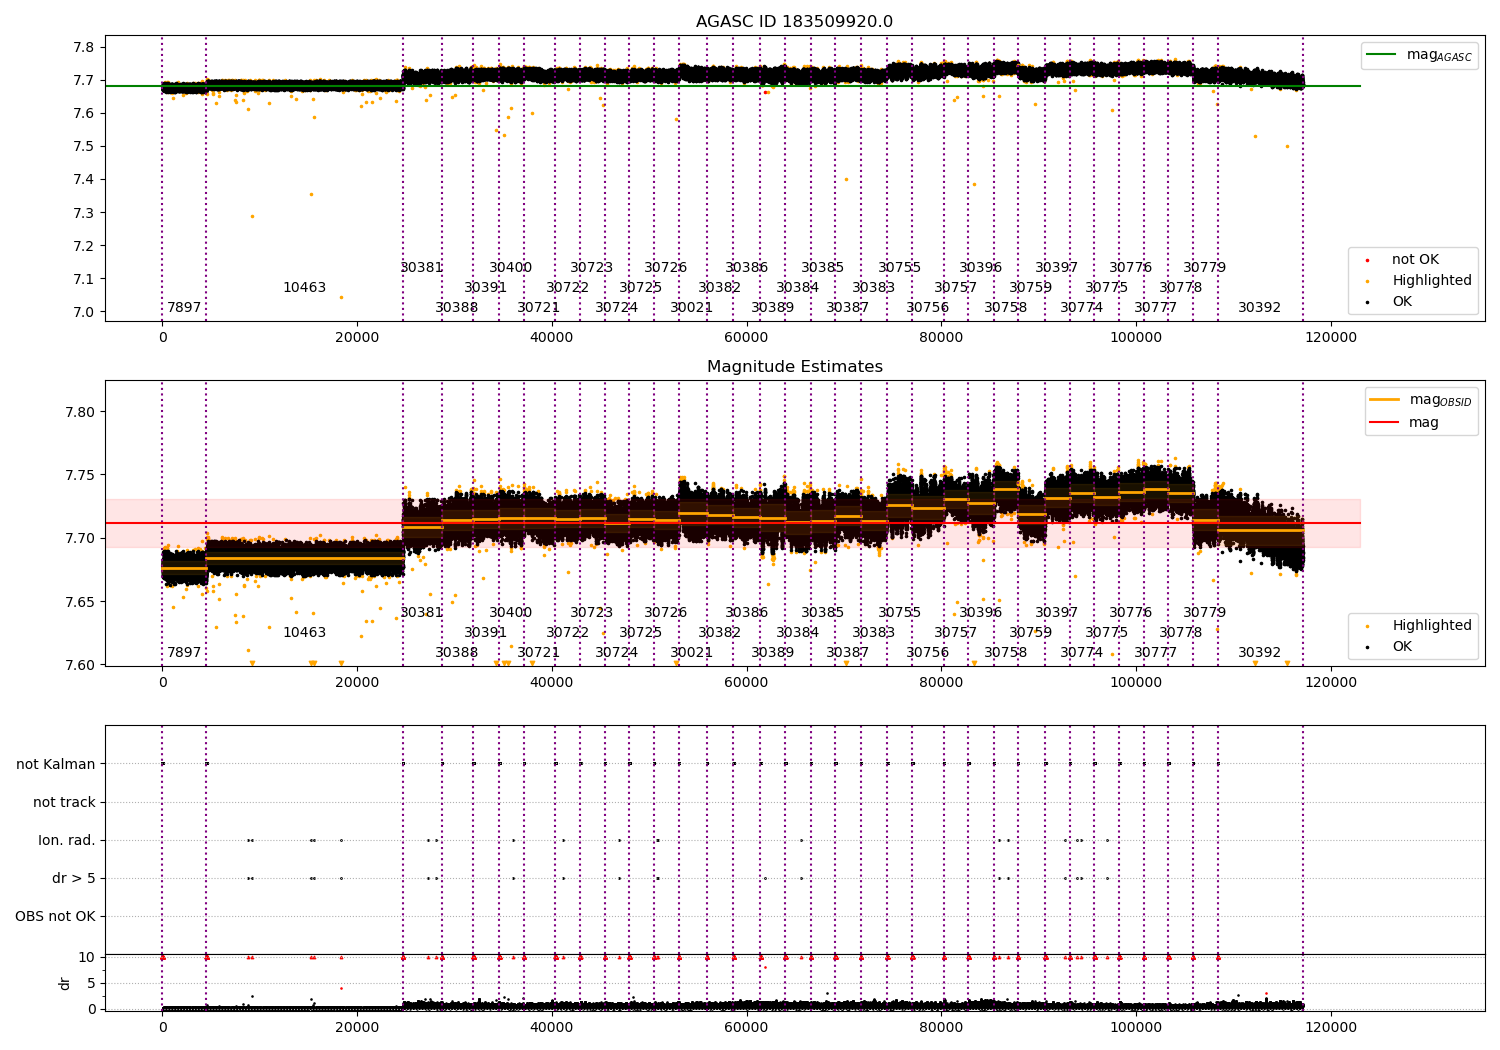
Task: Click the rotated 'dr' y-axis label
Action: click(x=65, y=983)
